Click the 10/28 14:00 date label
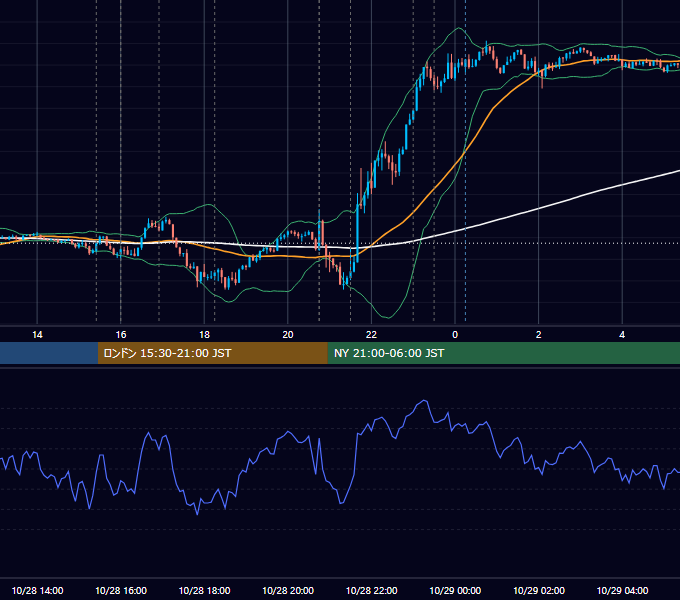 37,590
